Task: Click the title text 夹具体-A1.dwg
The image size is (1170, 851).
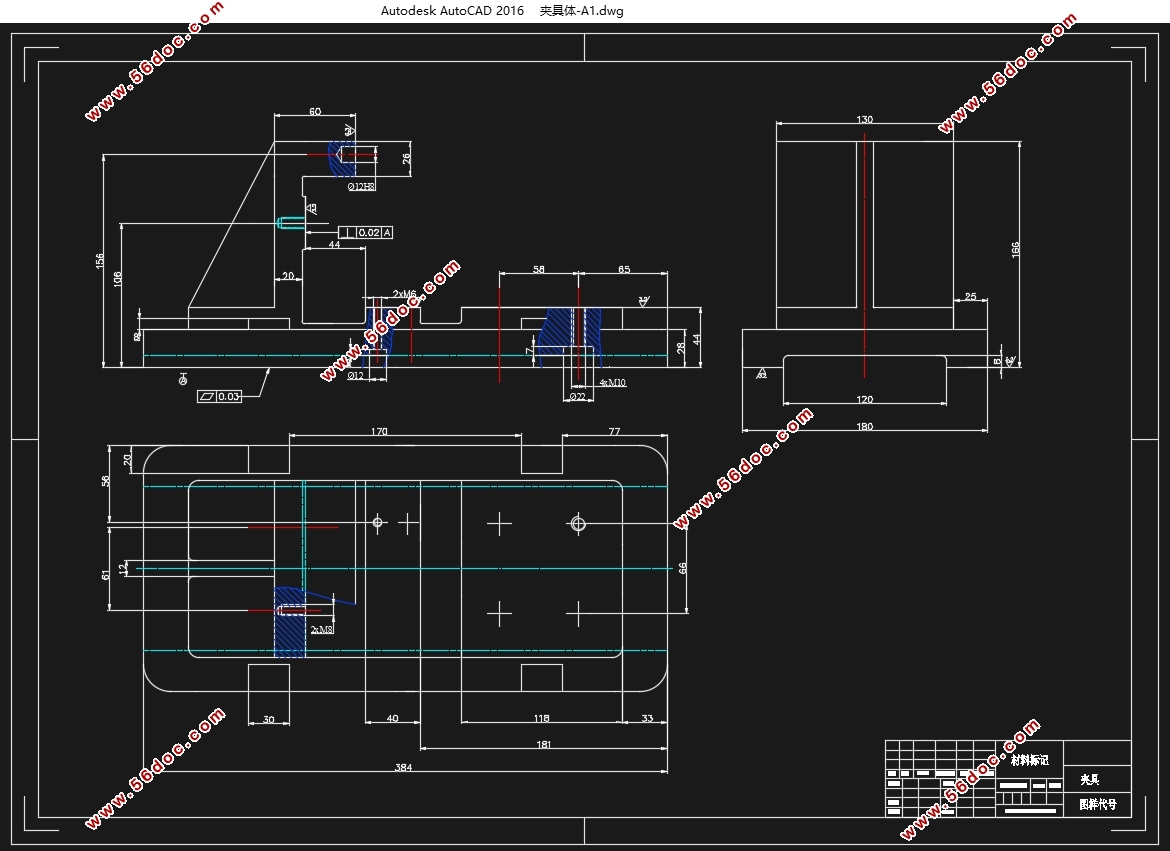Action: [581, 10]
